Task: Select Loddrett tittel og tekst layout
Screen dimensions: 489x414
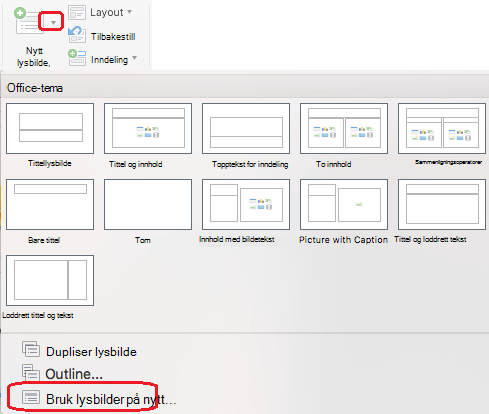Action: click(50, 280)
